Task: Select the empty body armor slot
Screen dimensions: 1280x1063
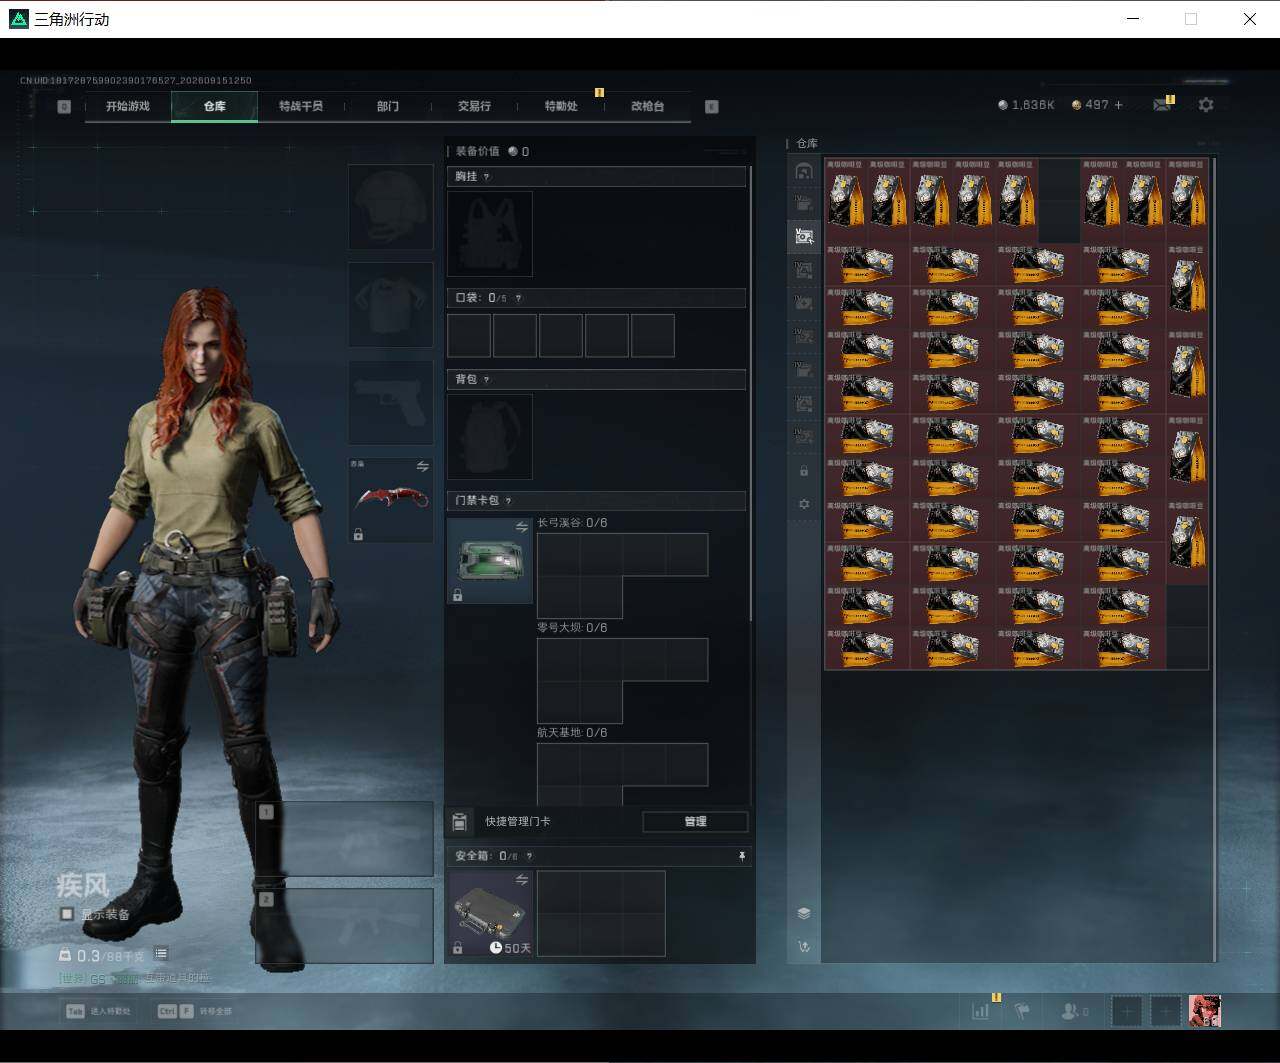Action: coord(390,305)
